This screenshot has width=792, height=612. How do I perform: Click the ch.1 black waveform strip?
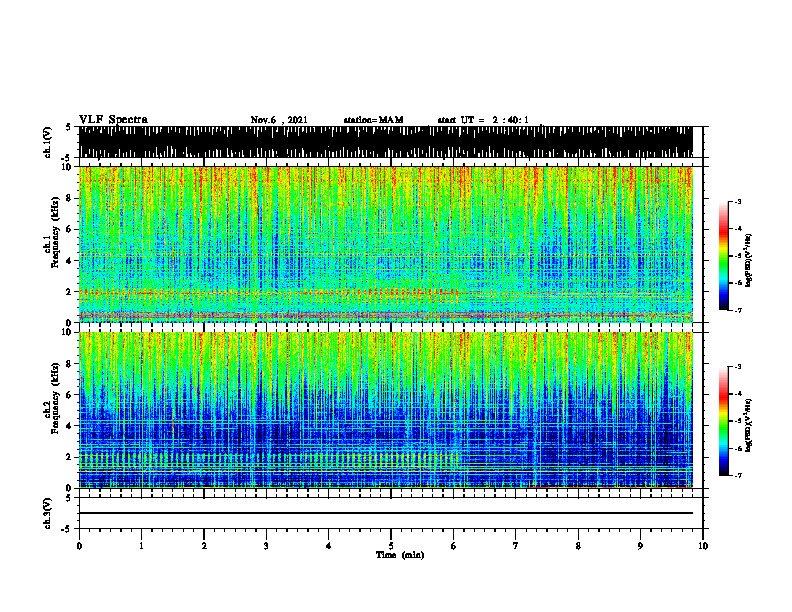(386, 142)
